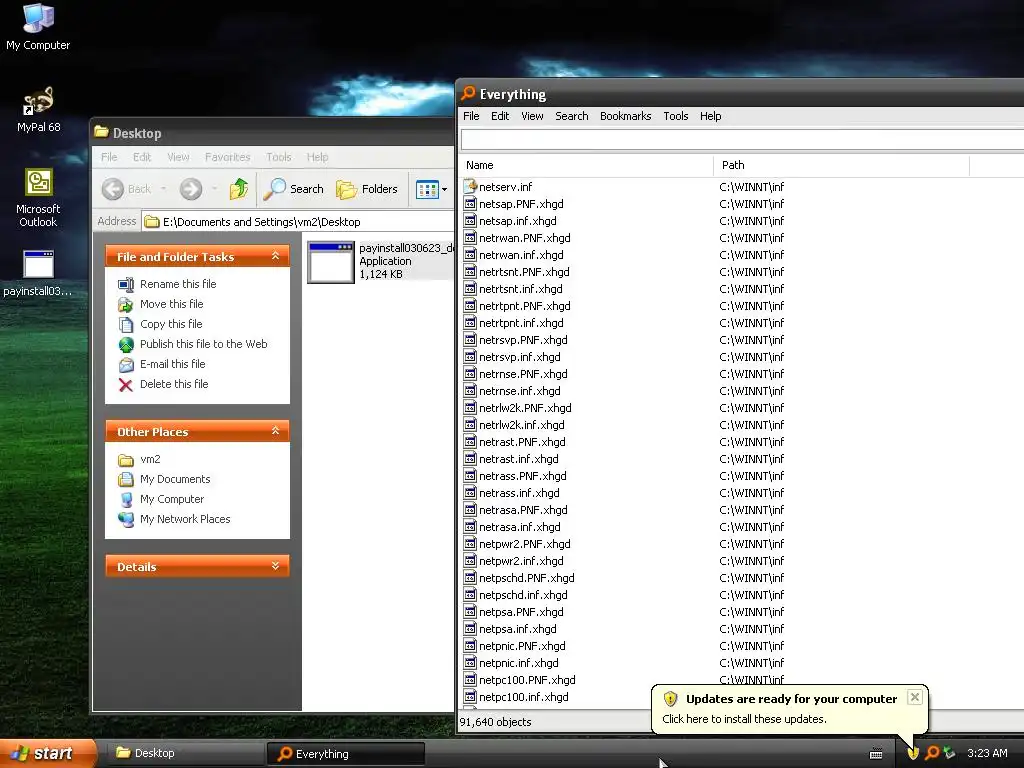Expand Details panel
1024x768 pixels.
tap(276, 566)
